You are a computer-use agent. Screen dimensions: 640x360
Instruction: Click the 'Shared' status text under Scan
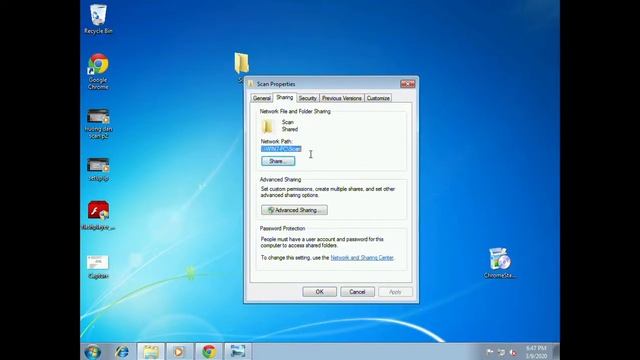point(290,129)
